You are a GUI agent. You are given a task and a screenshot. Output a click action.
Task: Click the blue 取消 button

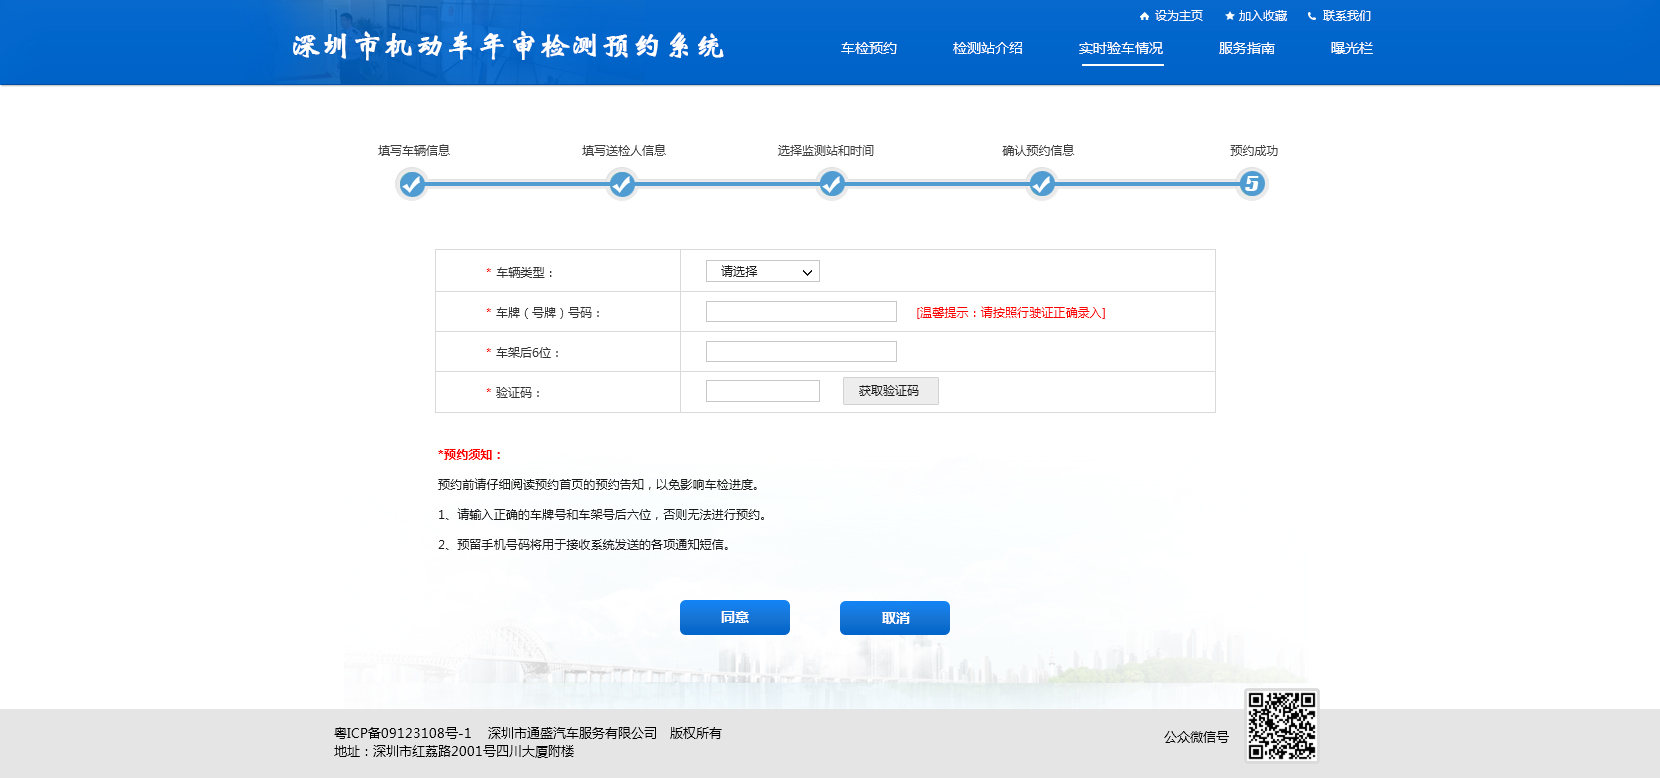(x=895, y=618)
